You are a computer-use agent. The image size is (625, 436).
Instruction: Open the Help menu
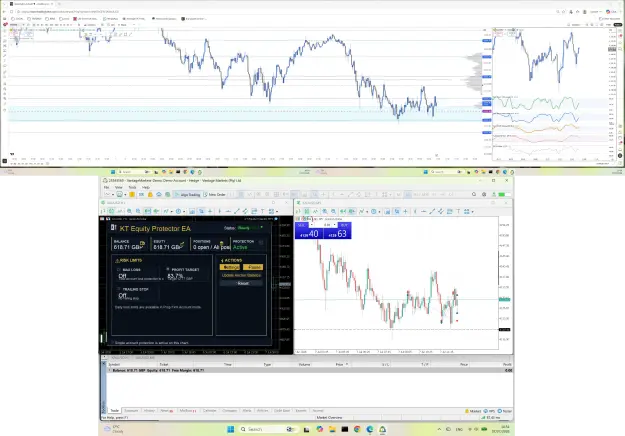[x=146, y=187]
